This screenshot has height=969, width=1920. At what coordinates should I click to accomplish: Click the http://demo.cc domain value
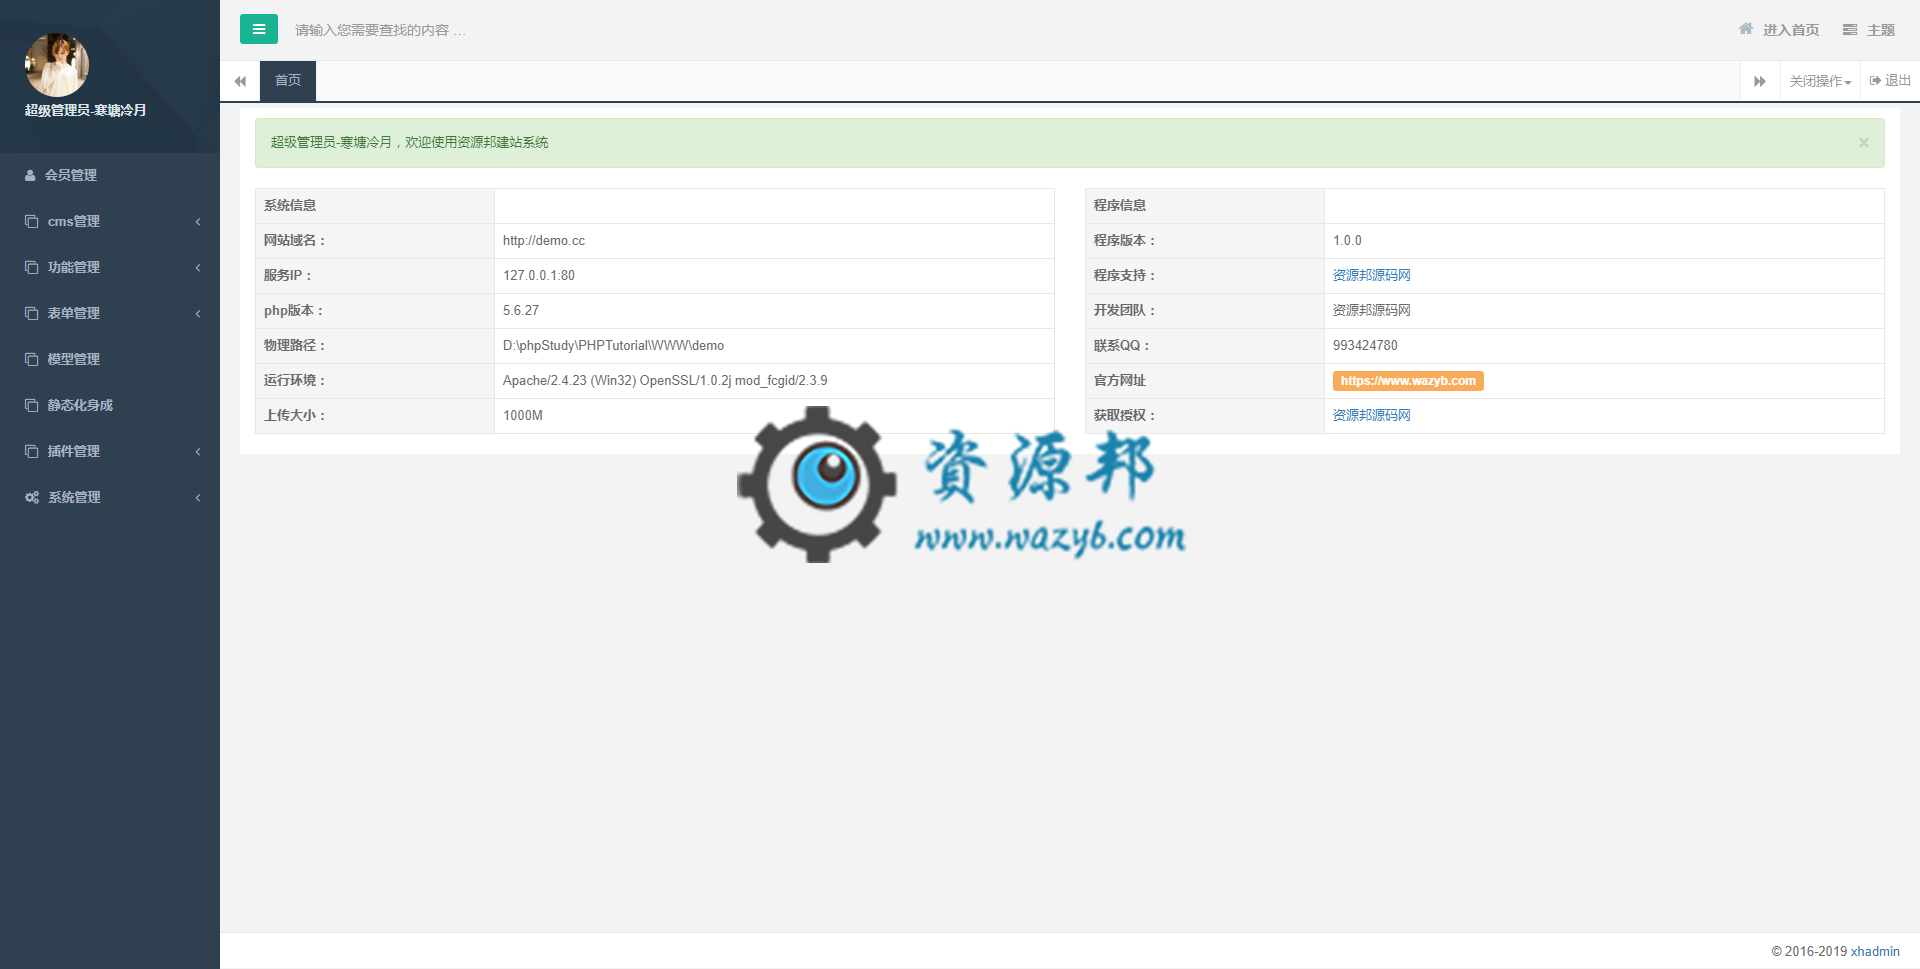[544, 240]
